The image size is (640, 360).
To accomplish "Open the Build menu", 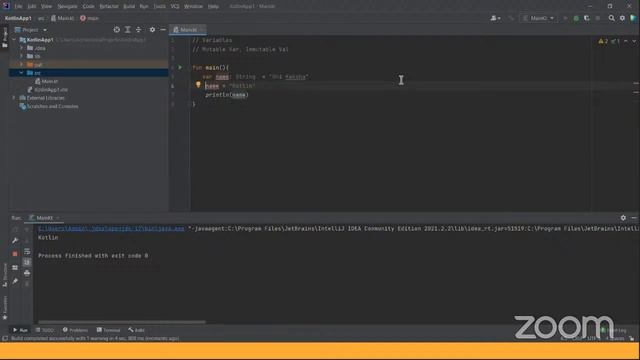I will point(129,6).
